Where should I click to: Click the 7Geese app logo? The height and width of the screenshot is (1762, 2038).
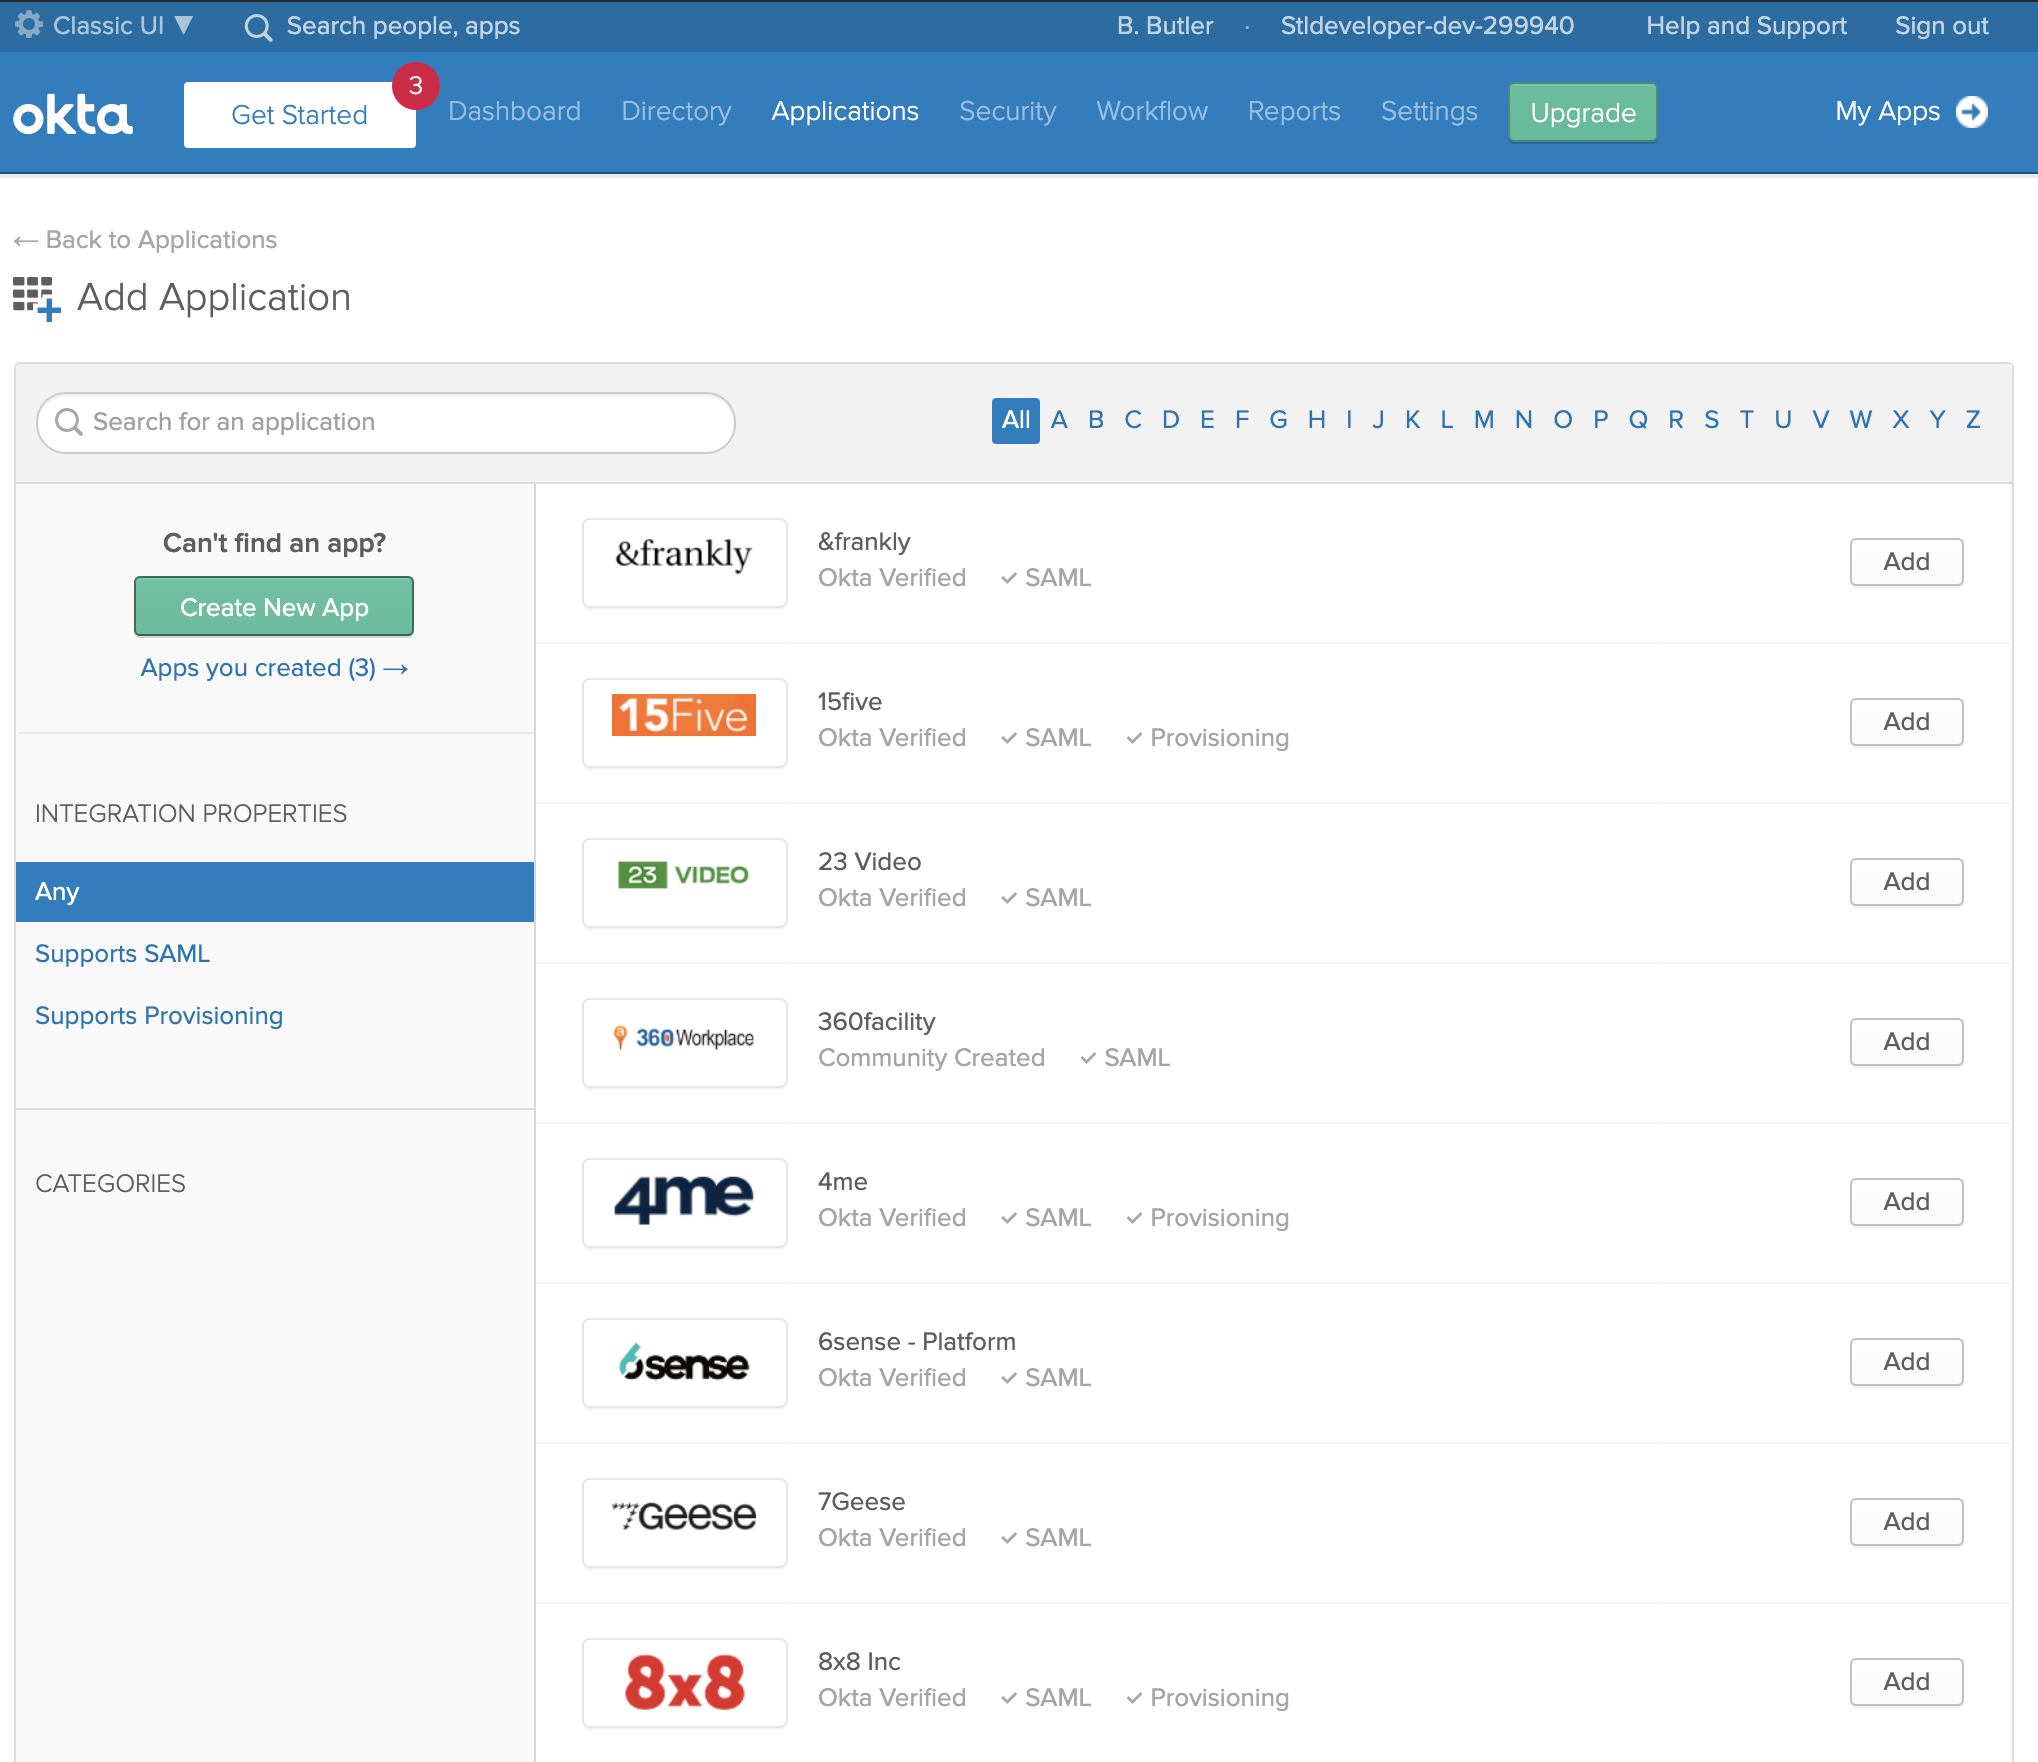click(x=685, y=1522)
